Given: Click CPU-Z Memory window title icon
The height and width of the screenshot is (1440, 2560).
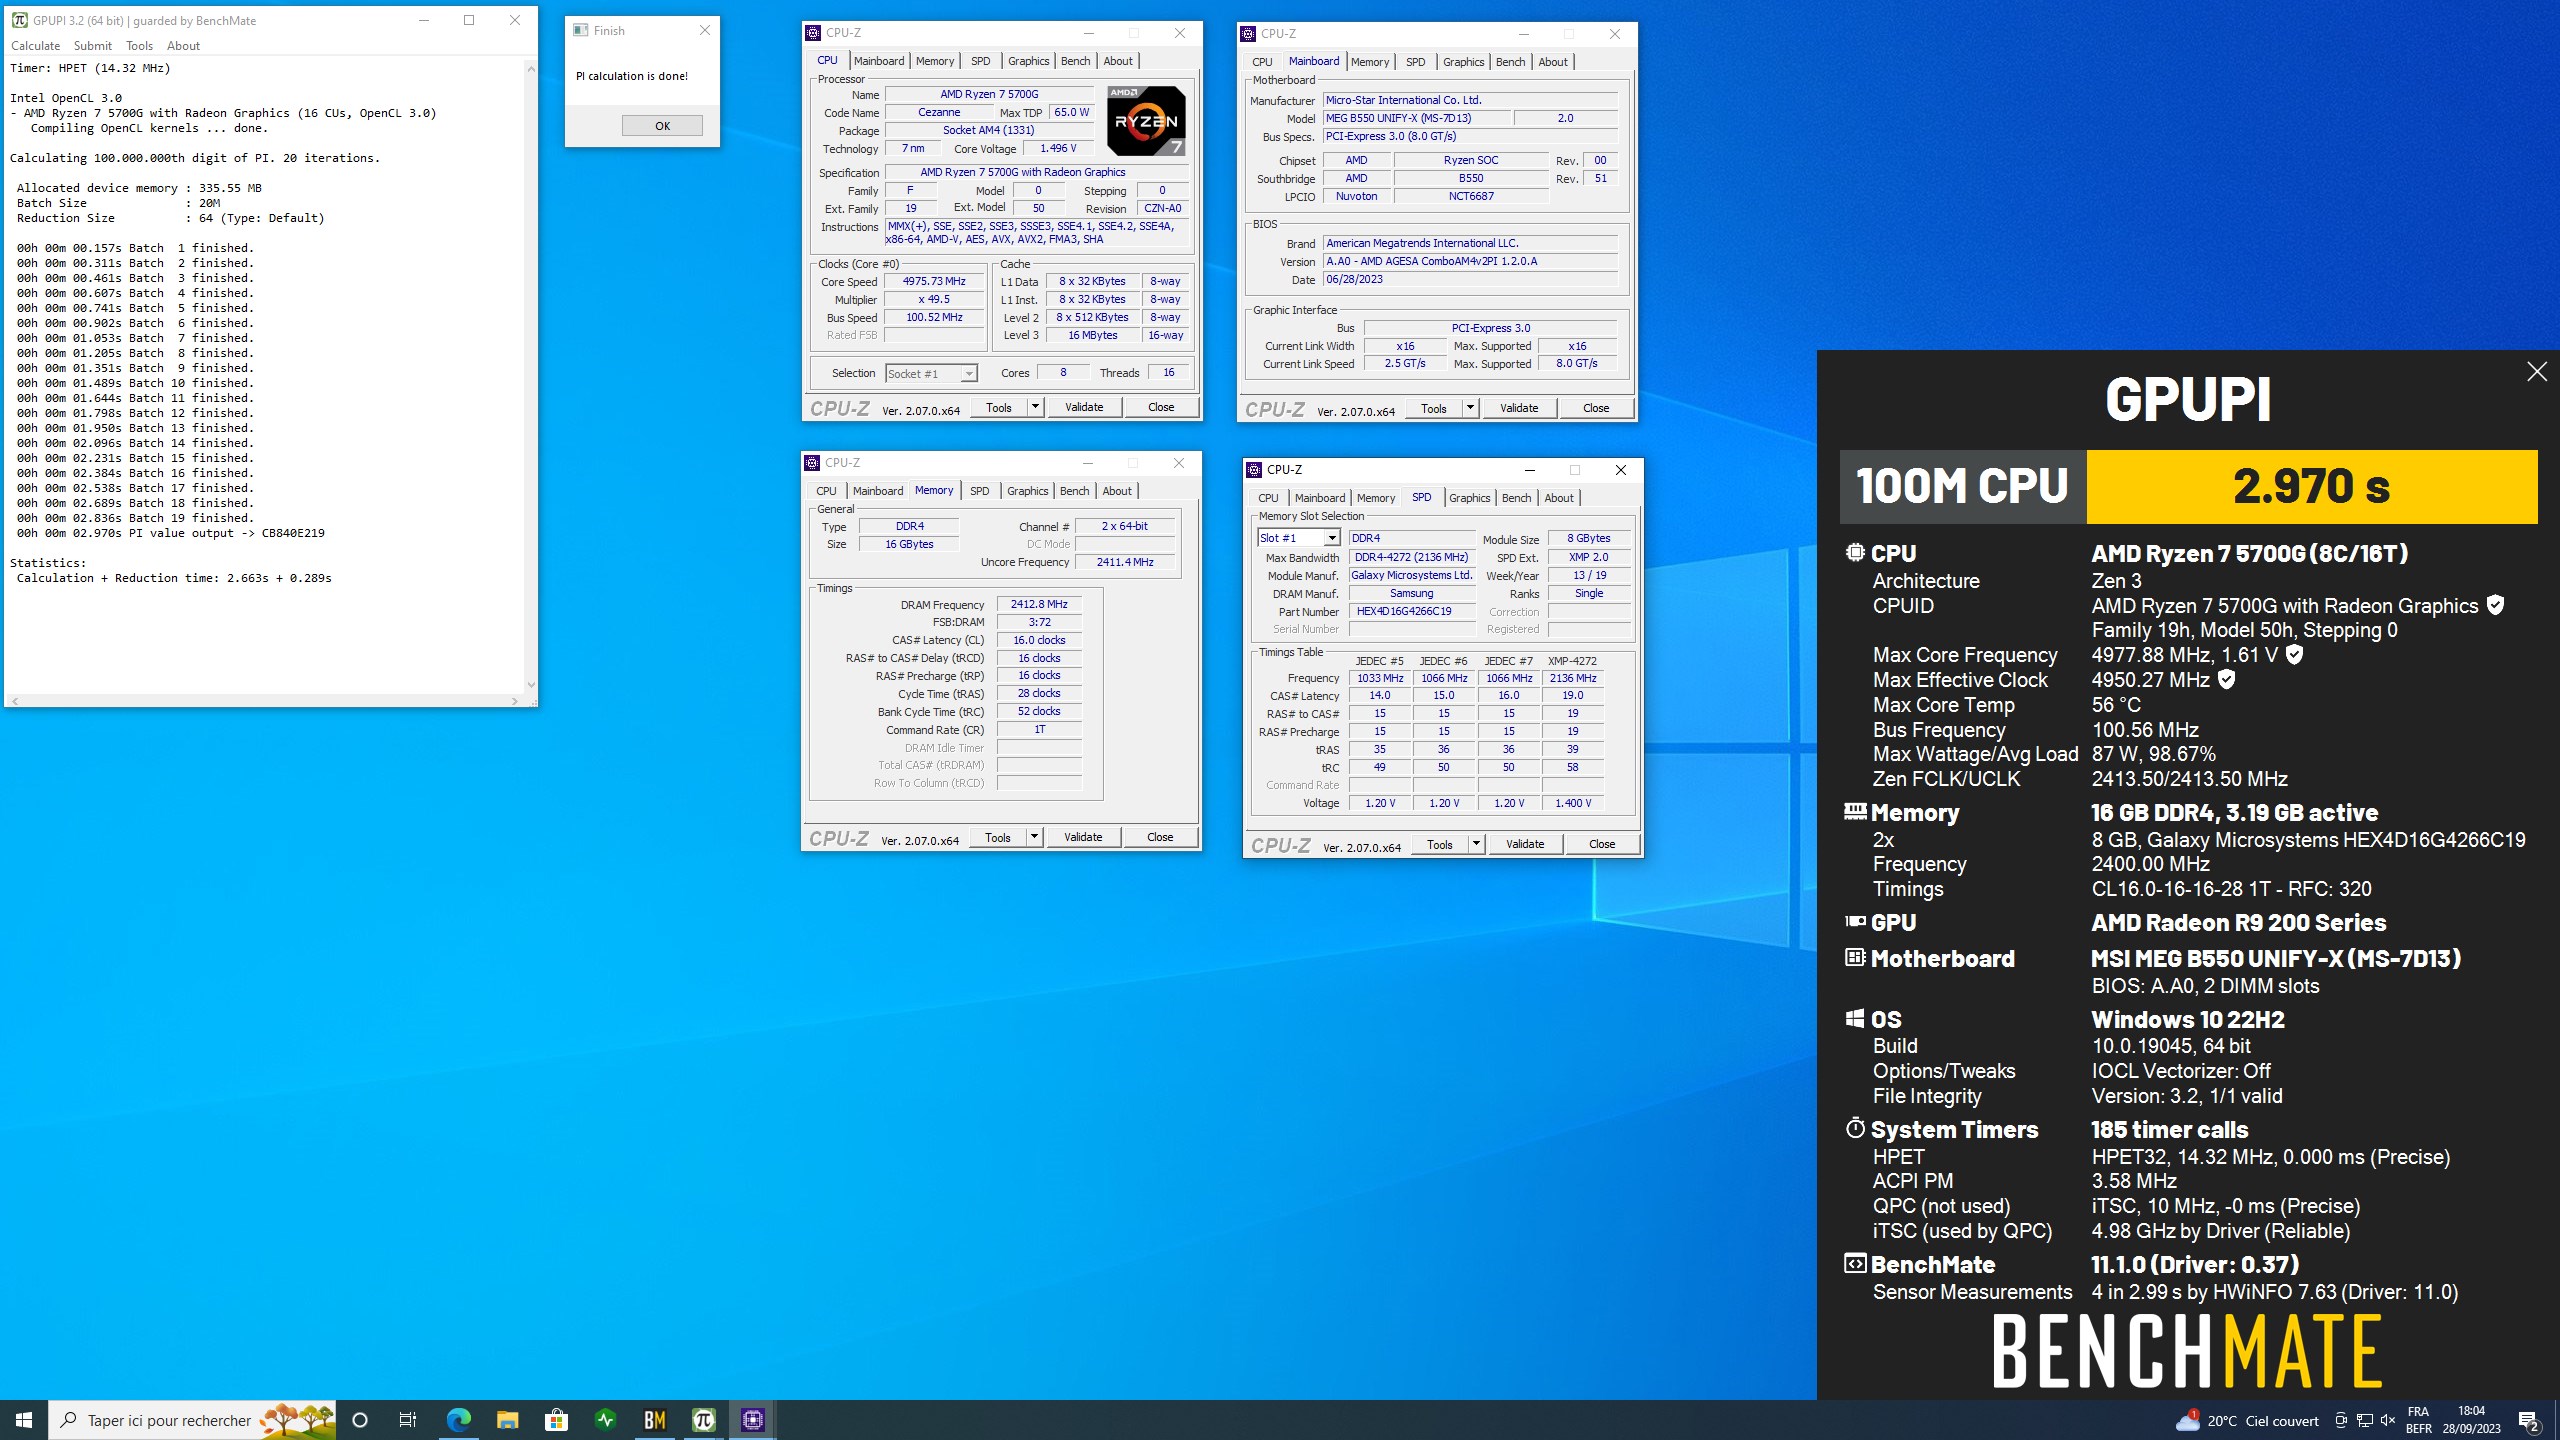Looking at the screenshot, I should [812, 463].
